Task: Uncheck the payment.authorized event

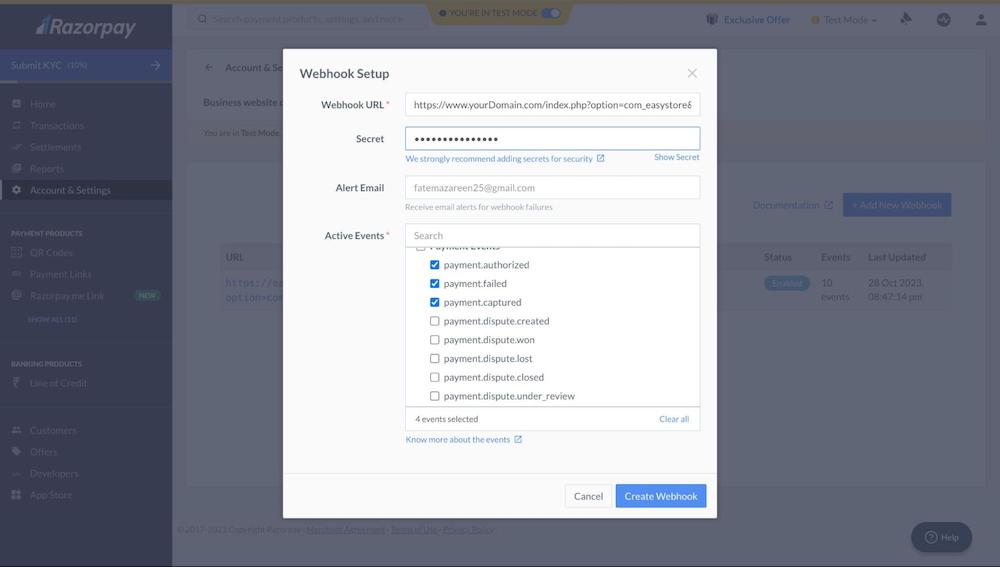Action: coord(435,265)
